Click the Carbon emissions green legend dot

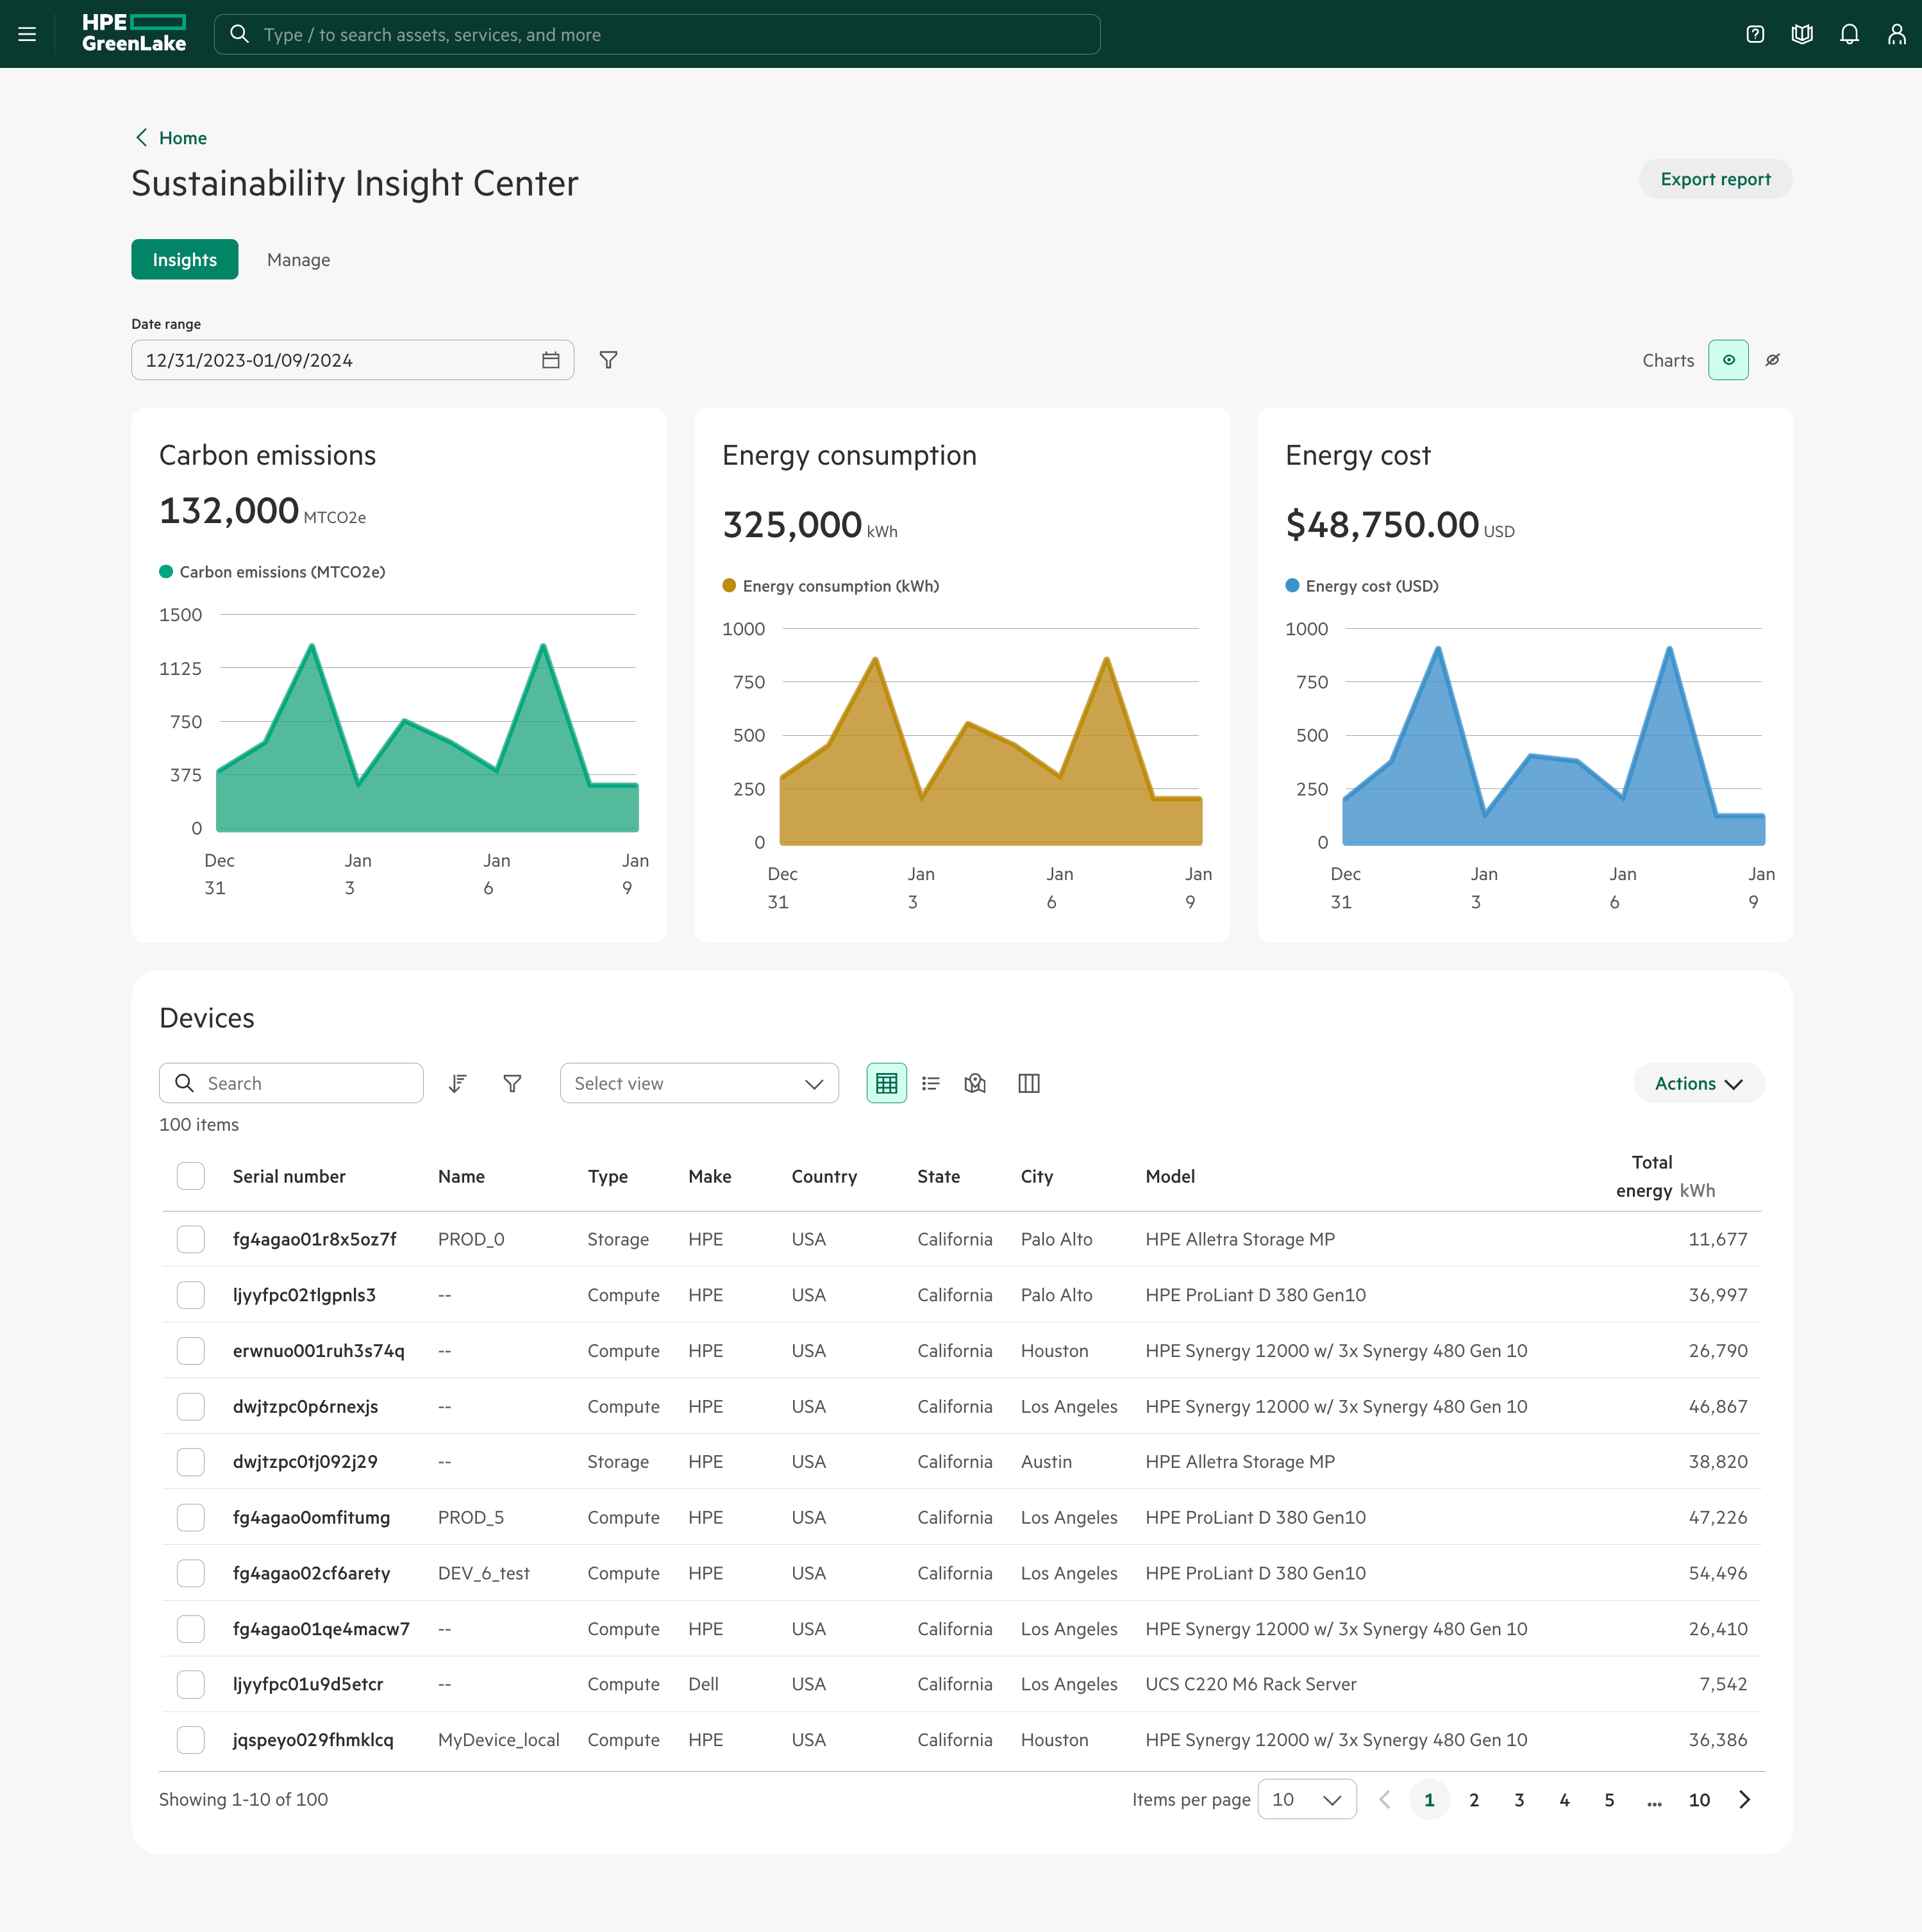coord(166,572)
